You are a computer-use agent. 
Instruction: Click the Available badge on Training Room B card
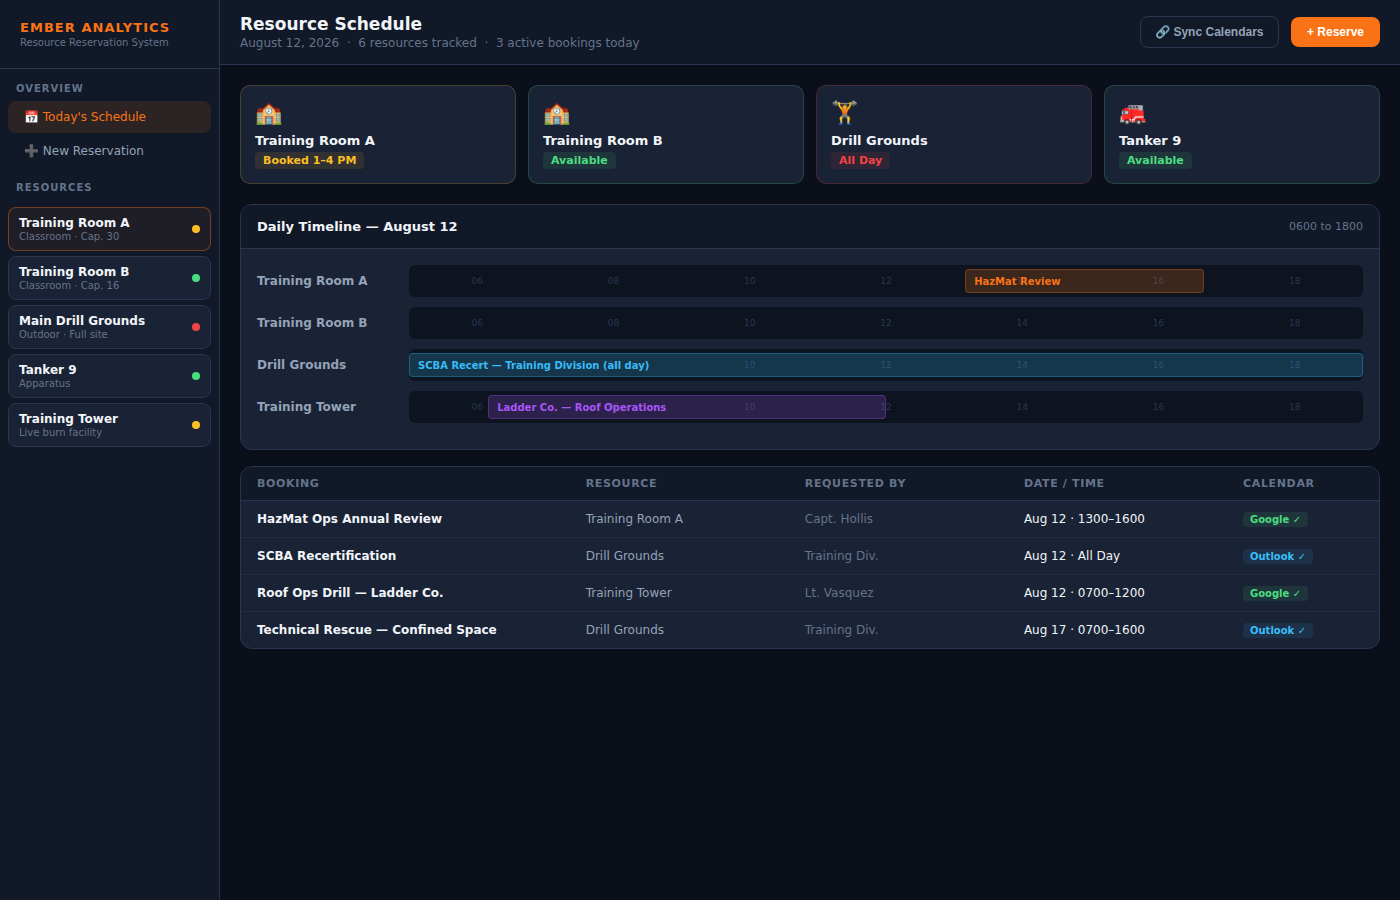tap(579, 160)
